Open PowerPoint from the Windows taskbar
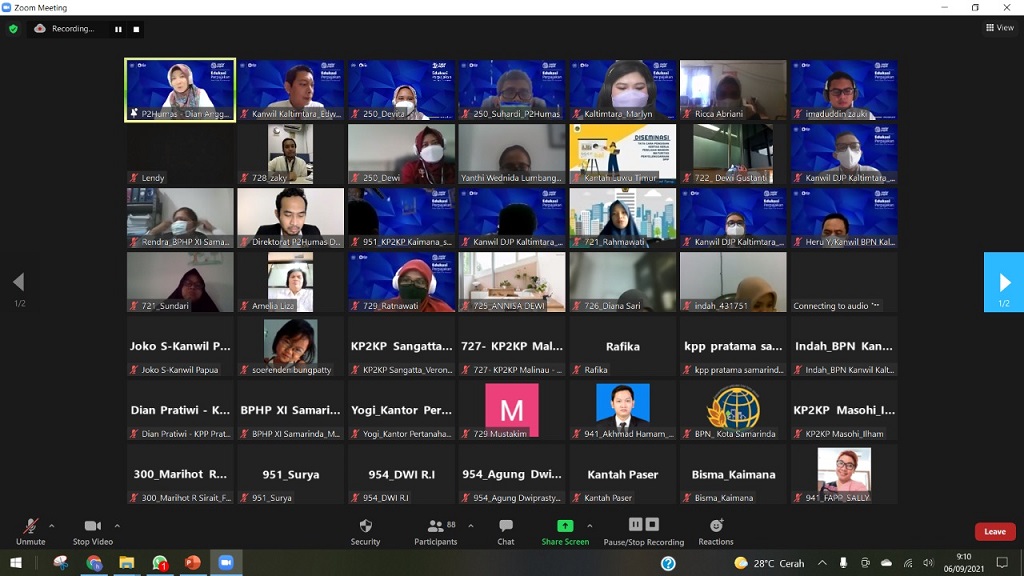The width and height of the screenshot is (1024, 576). [x=192, y=563]
